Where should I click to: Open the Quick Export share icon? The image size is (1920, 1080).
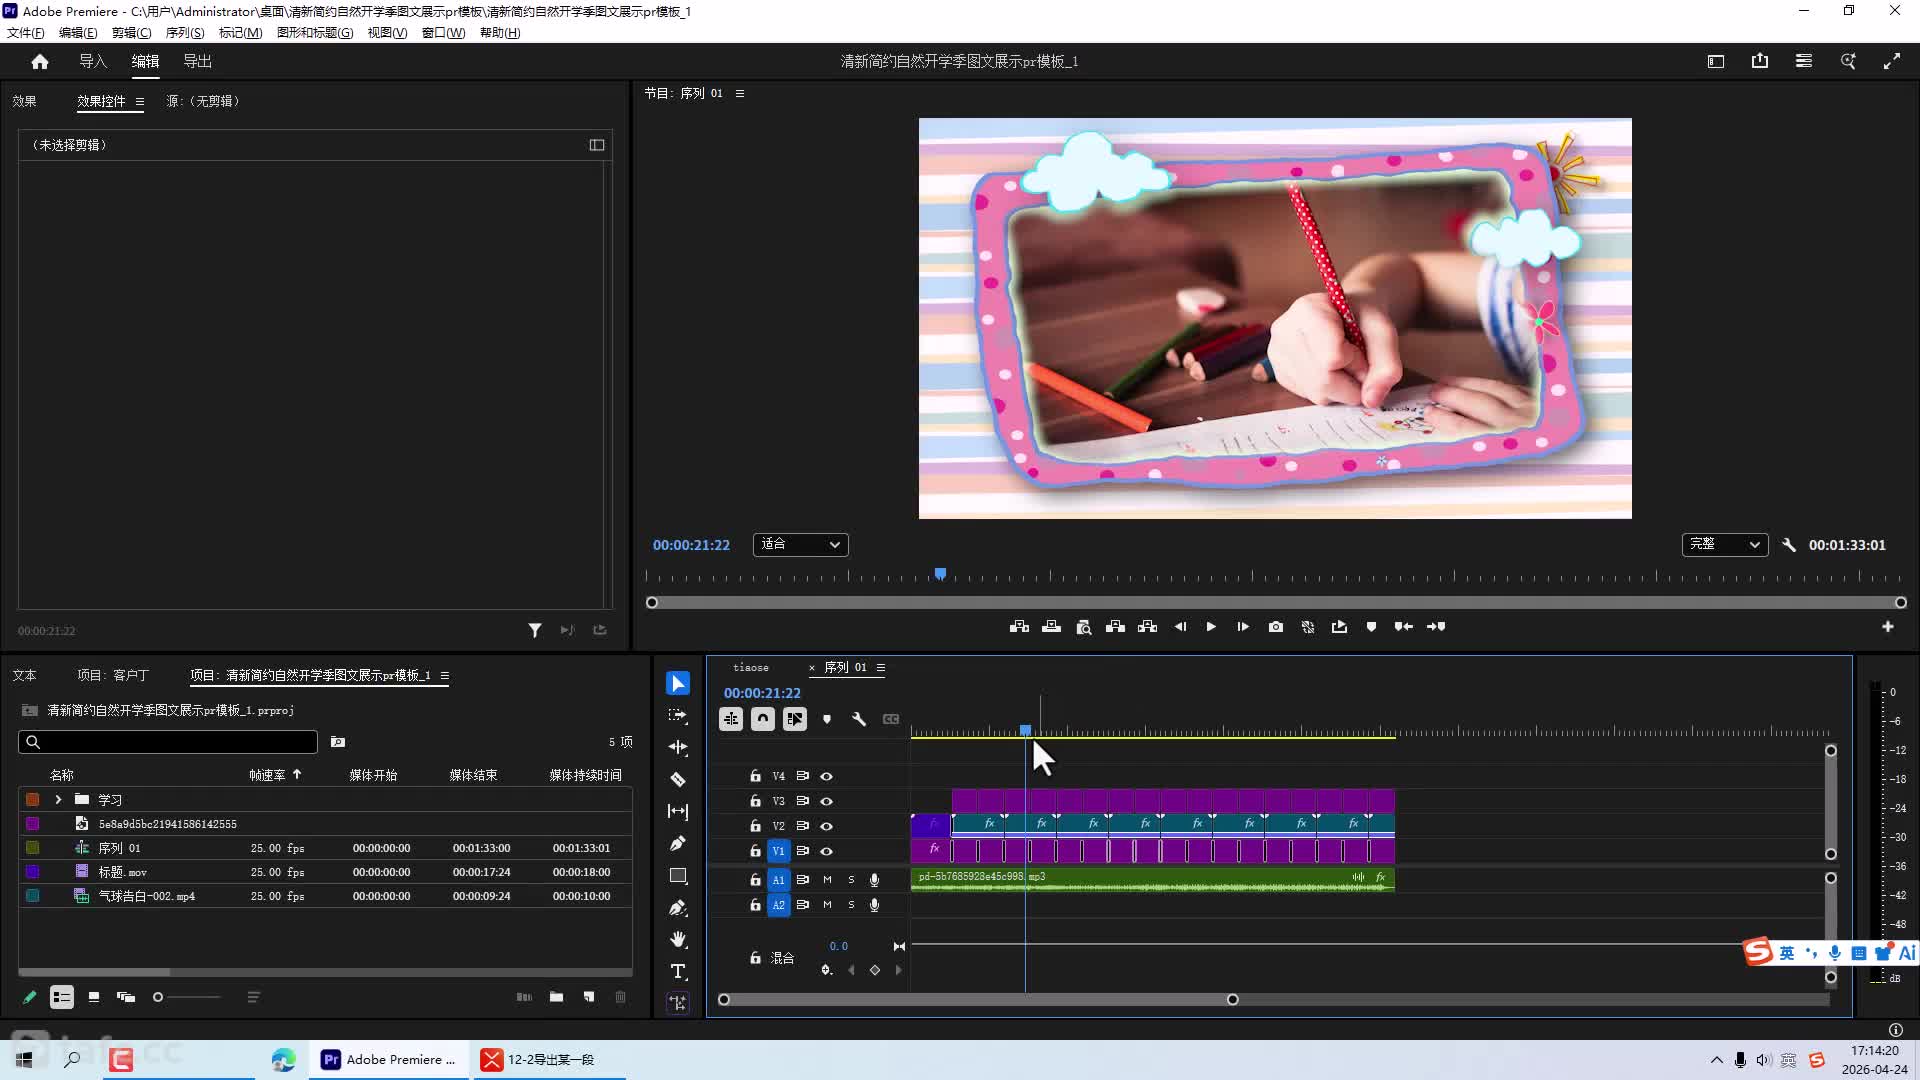[1760, 61]
